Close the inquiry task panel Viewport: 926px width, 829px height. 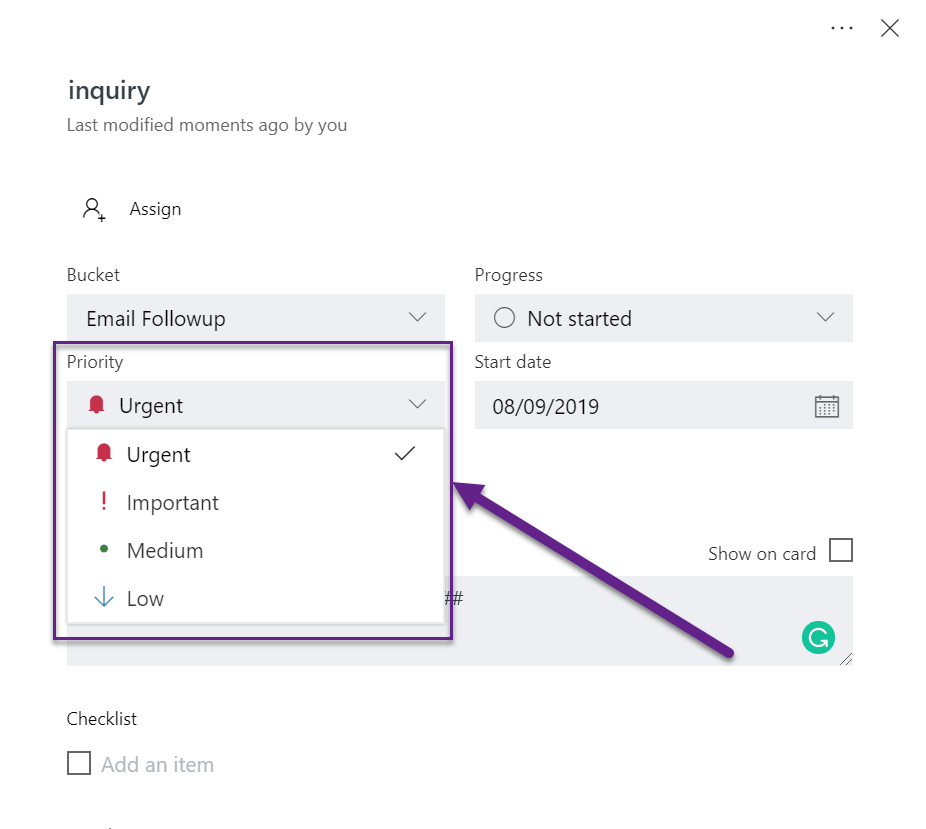(x=889, y=28)
